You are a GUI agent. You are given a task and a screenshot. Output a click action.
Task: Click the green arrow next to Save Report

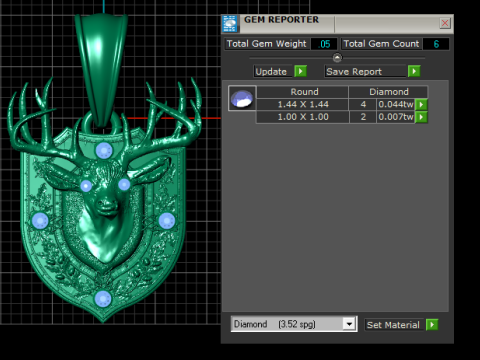[414, 71]
